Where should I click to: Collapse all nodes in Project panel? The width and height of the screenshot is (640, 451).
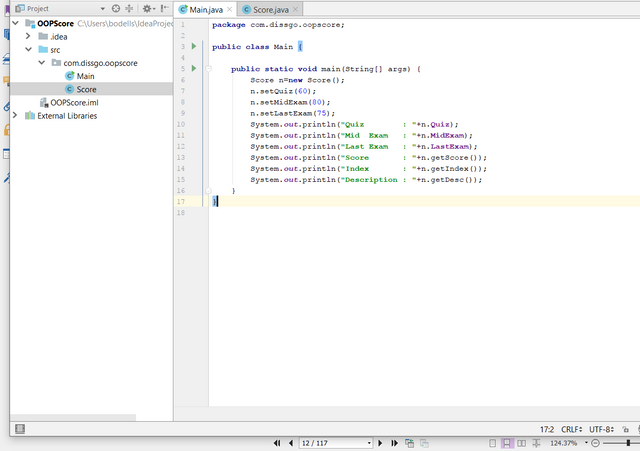129,9
